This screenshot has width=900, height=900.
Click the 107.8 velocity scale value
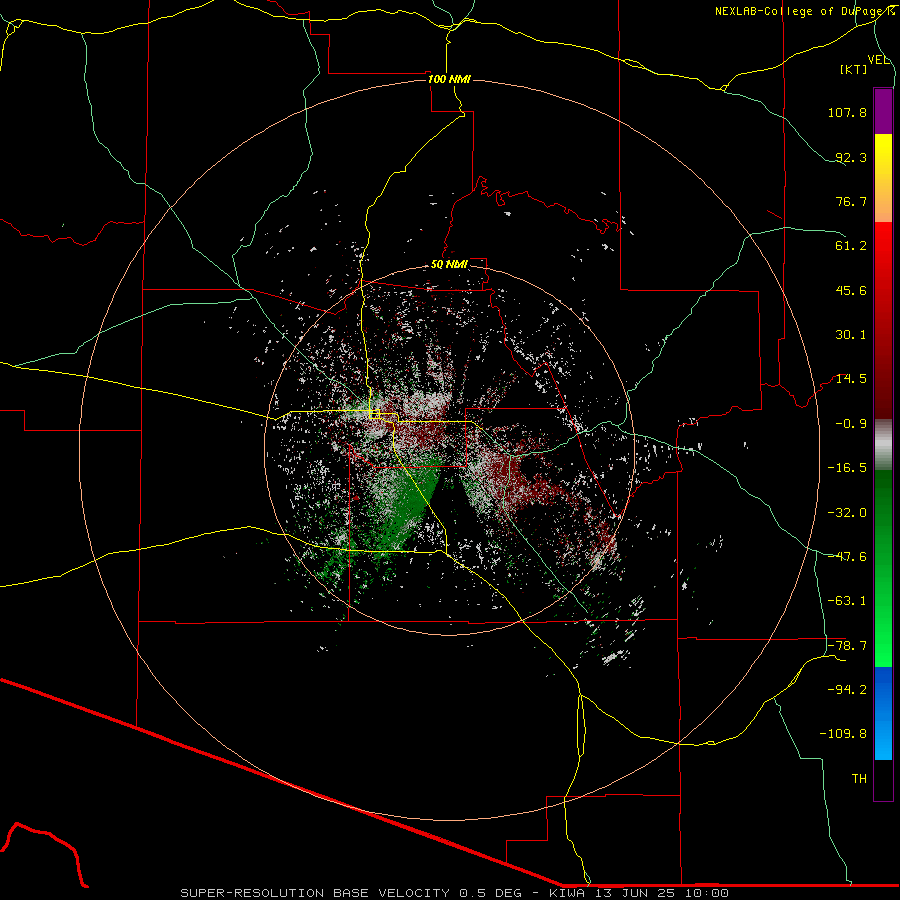pos(847,112)
